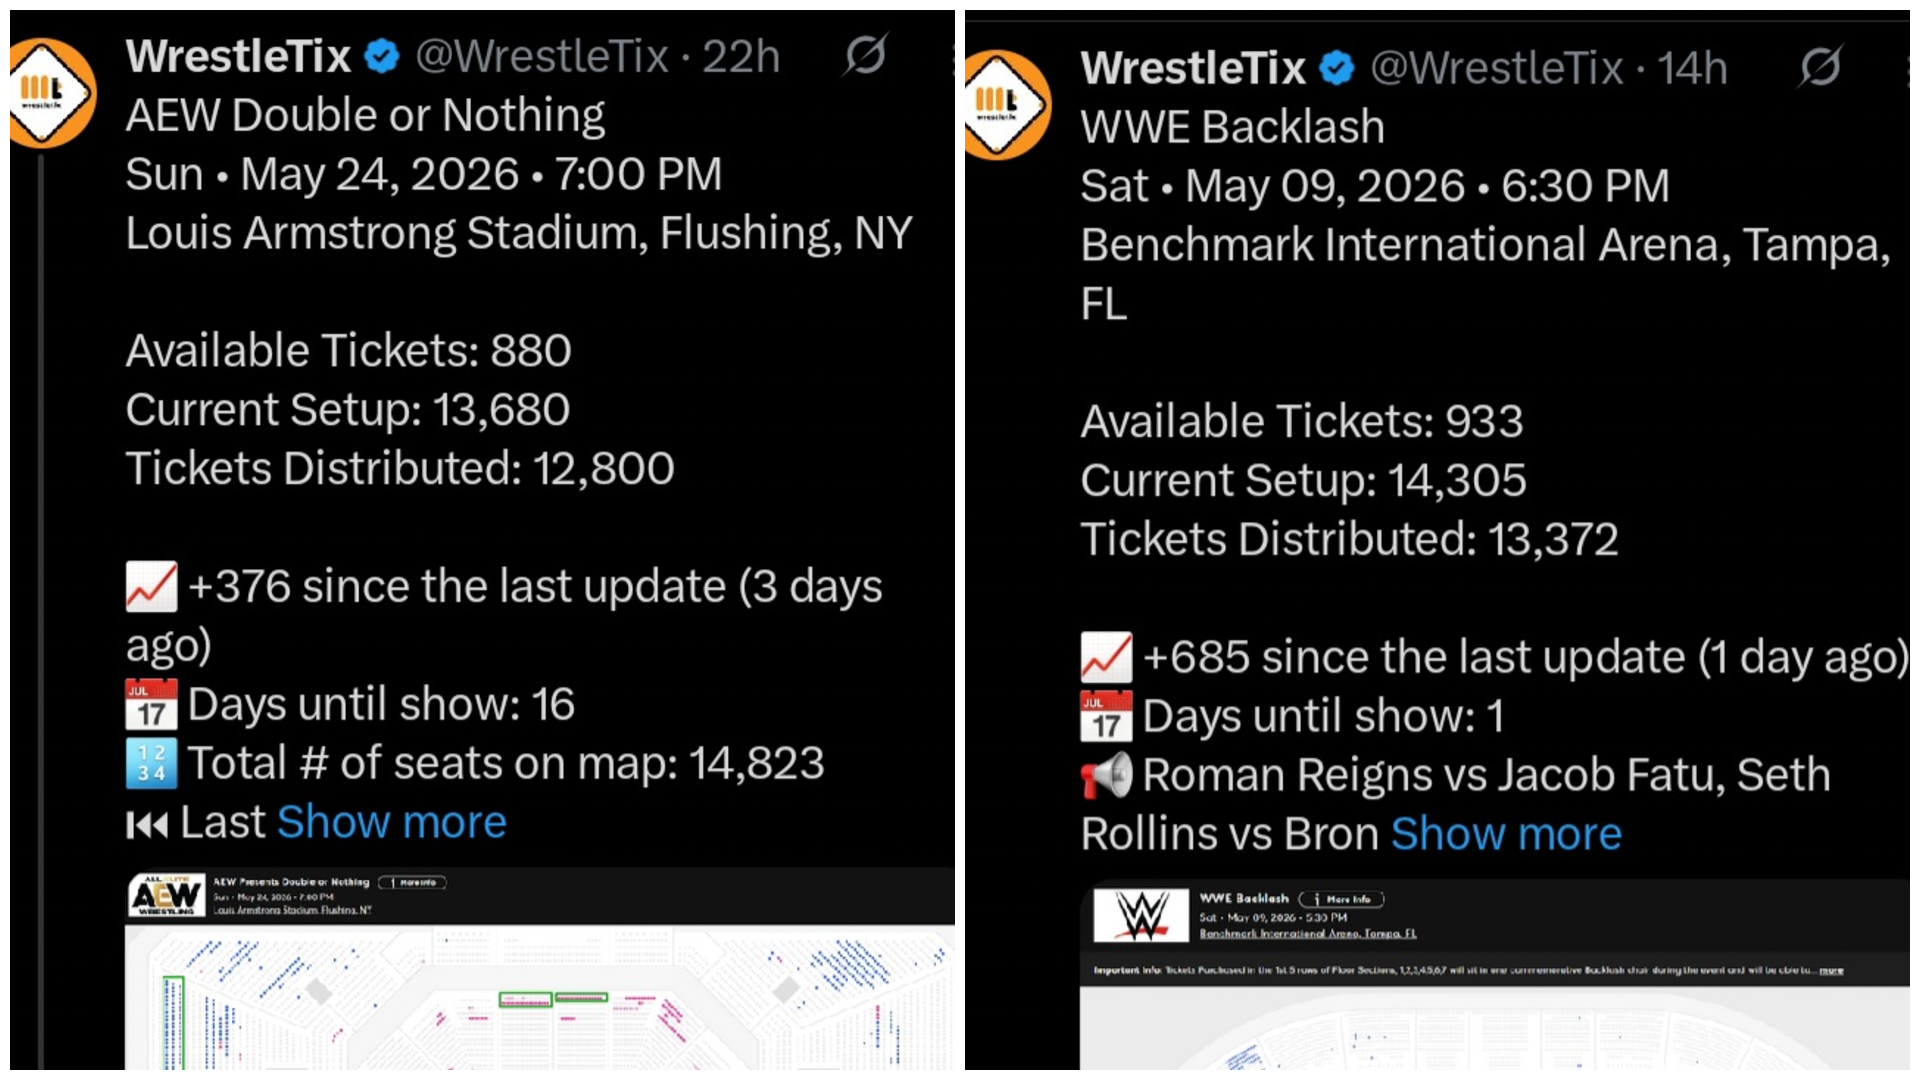Click the Grok icon on the 22h tweet
1920x1080 pixels.
(865, 55)
